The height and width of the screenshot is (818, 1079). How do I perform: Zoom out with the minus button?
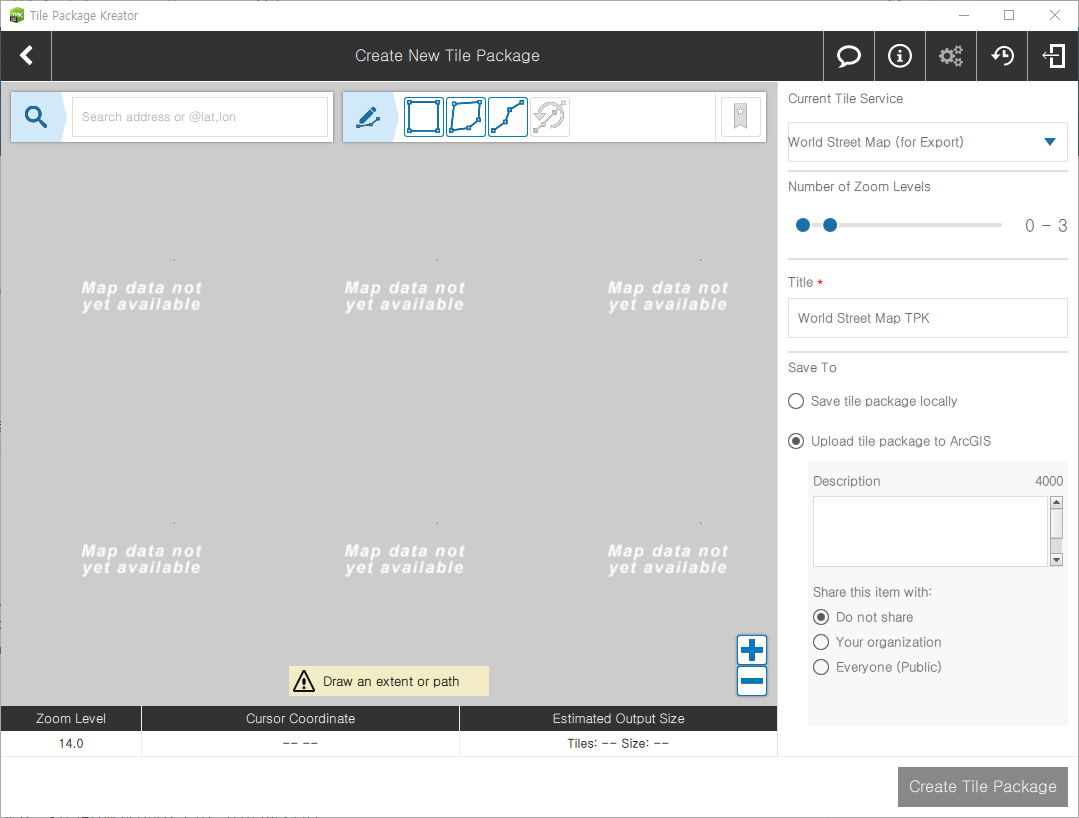[x=751, y=681]
